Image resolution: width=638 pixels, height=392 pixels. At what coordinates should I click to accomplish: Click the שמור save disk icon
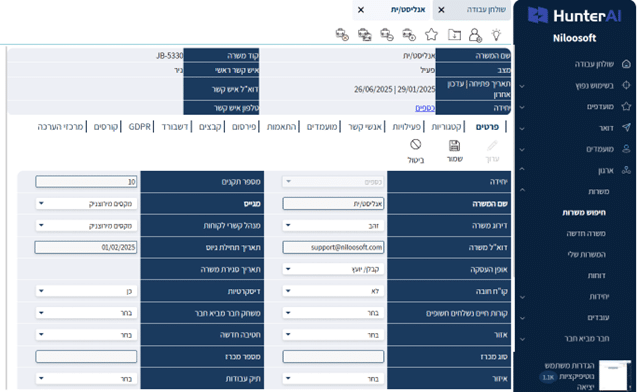click(454, 146)
